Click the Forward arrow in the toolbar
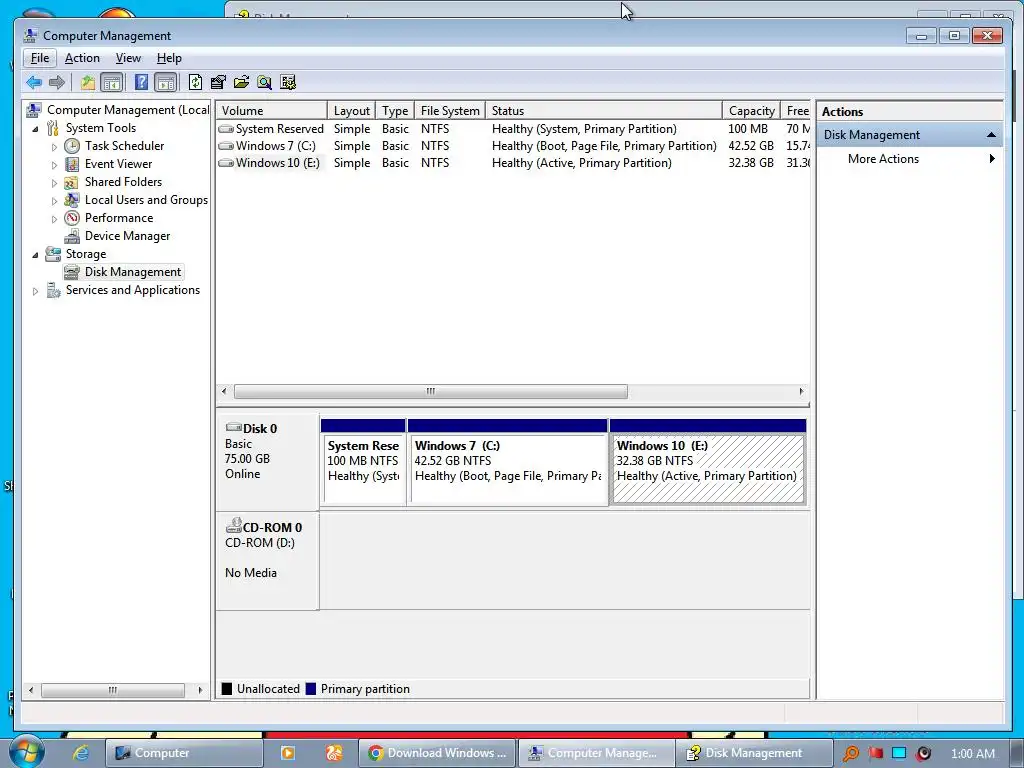Image resolution: width=1024 pixels, height=768 pixels. click(x=57, y=82)
